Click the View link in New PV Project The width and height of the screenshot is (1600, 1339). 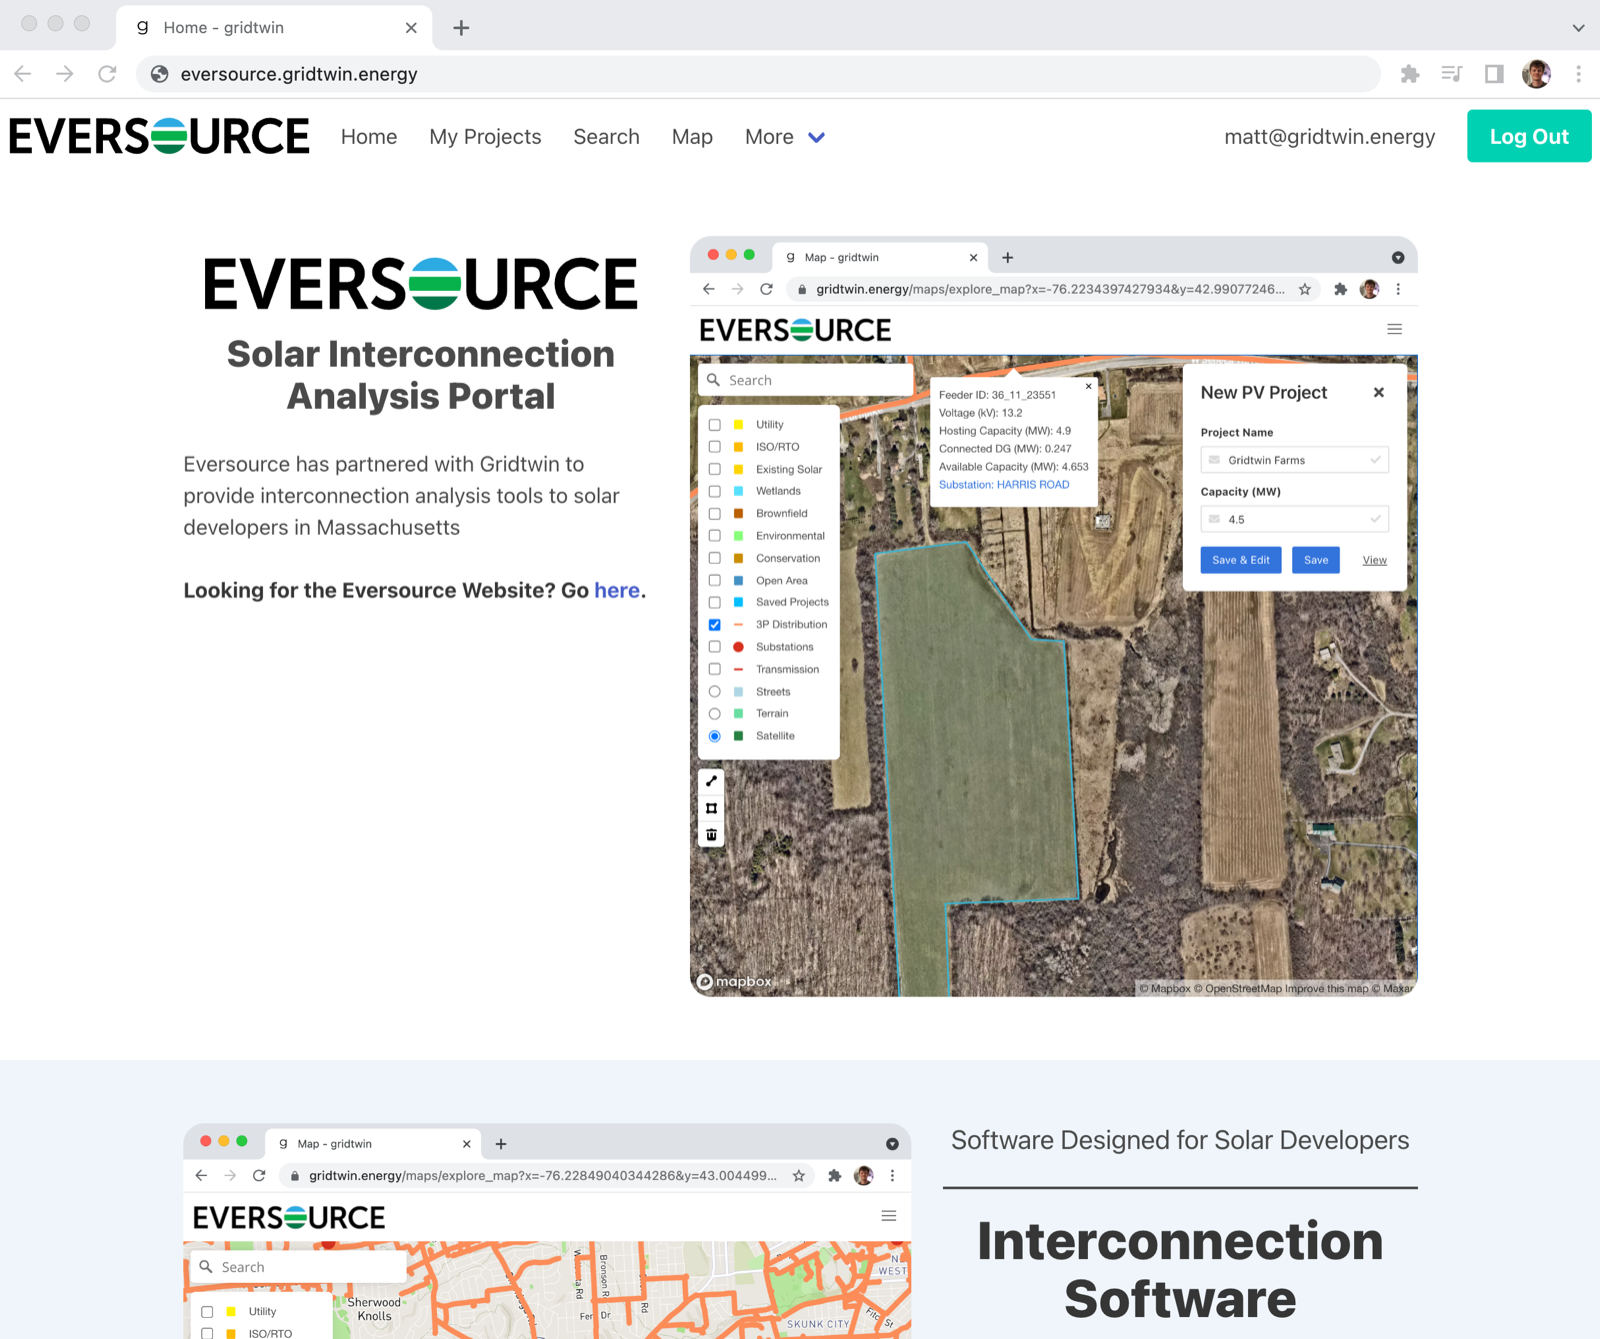(1374, 560)
